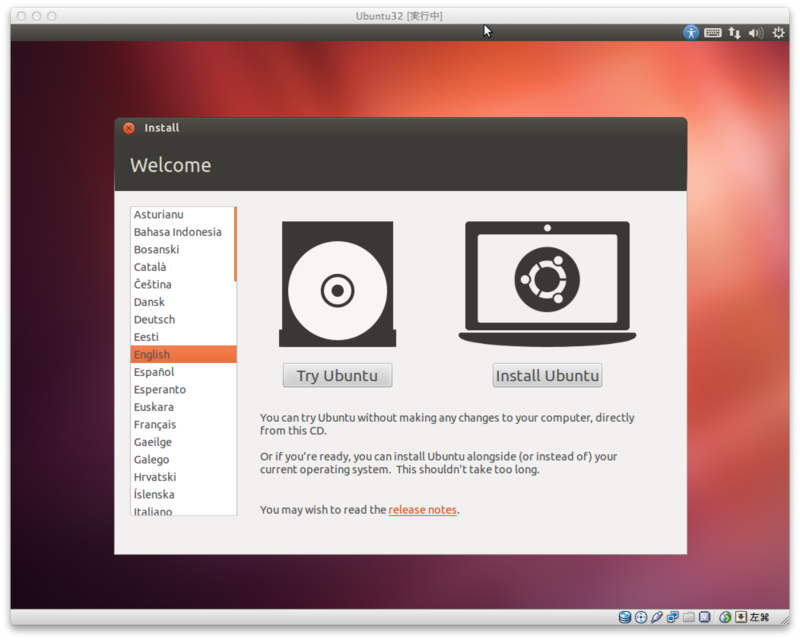Select Català language

(182, 266)
